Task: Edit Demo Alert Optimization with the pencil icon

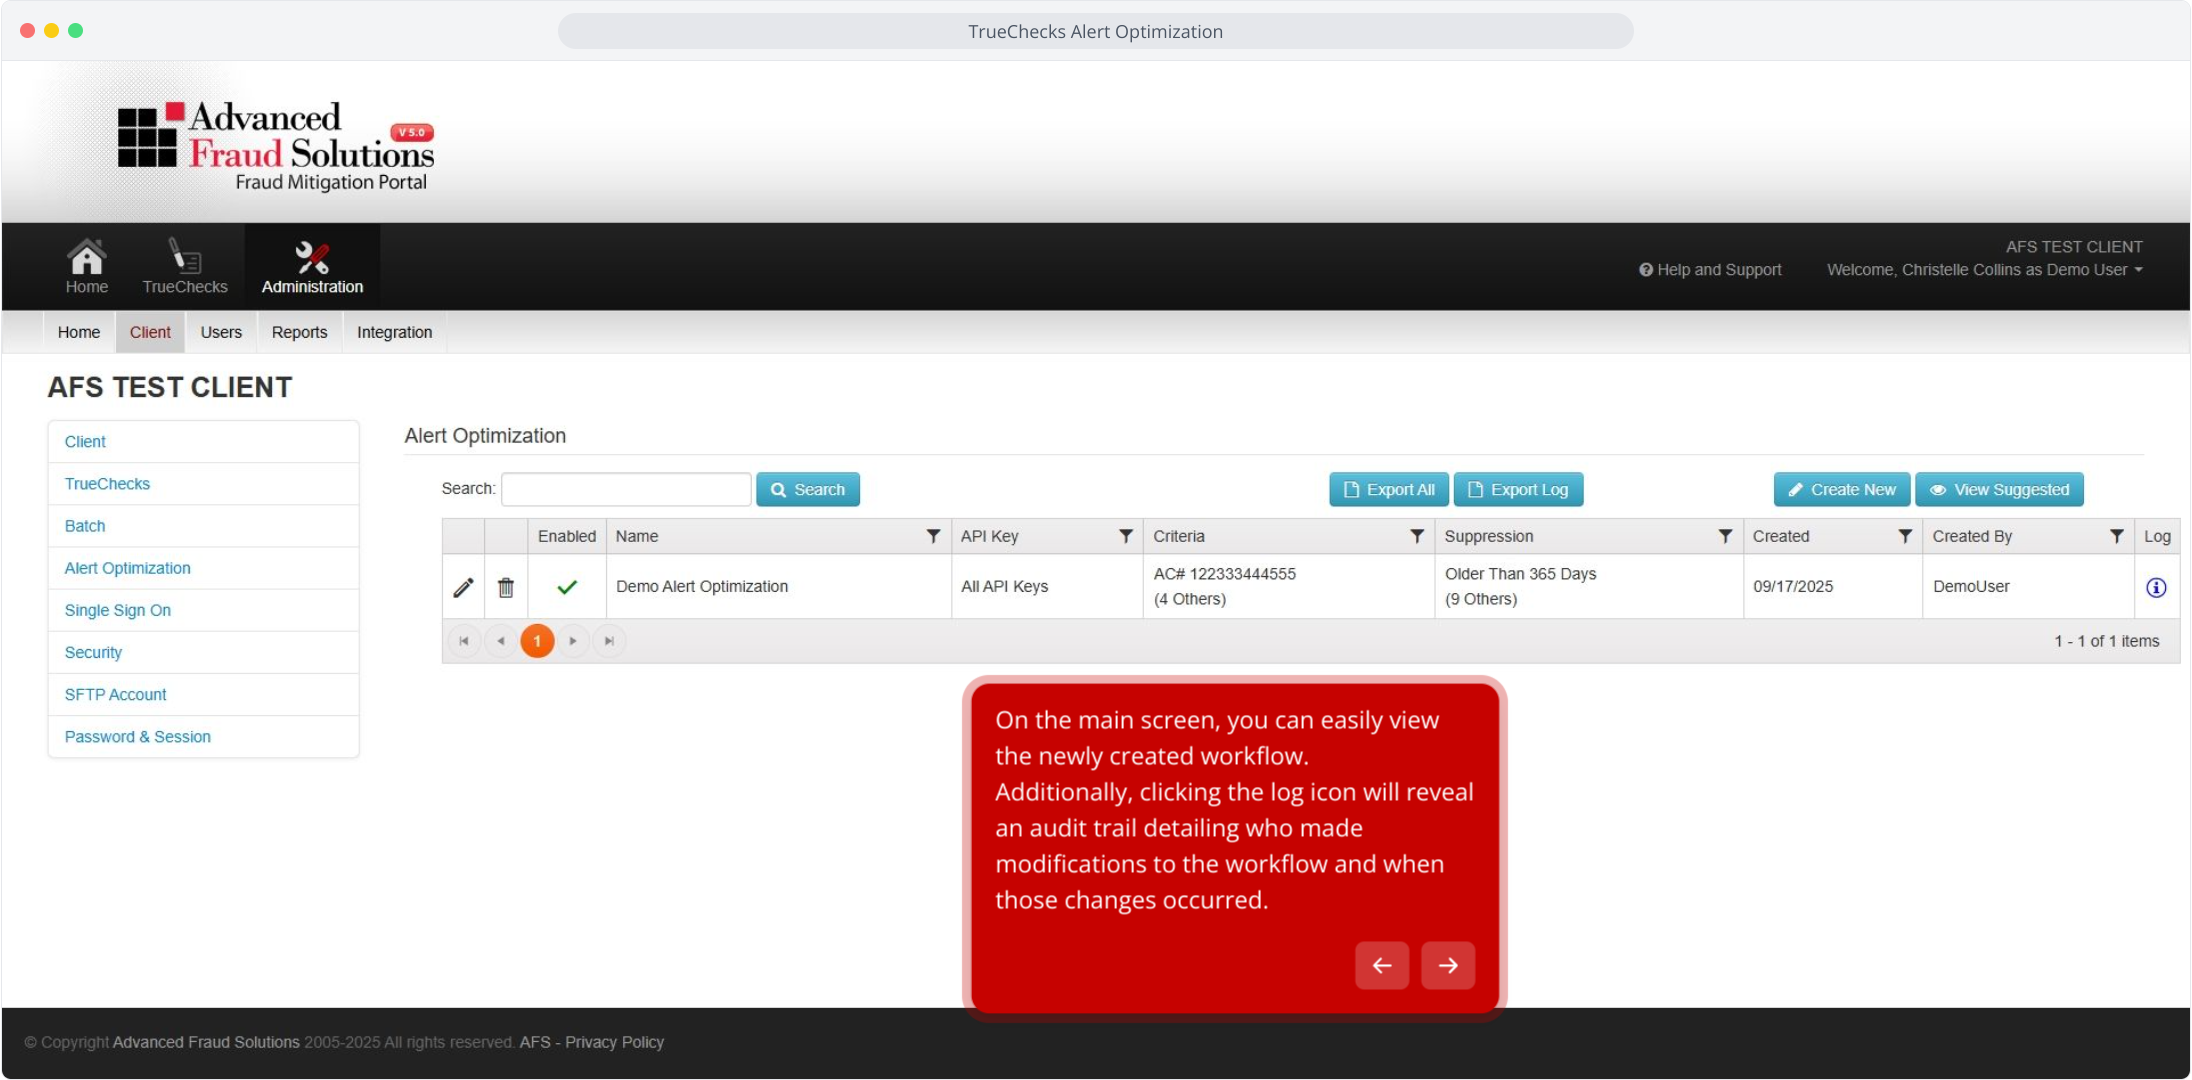Action: [463, 587]
